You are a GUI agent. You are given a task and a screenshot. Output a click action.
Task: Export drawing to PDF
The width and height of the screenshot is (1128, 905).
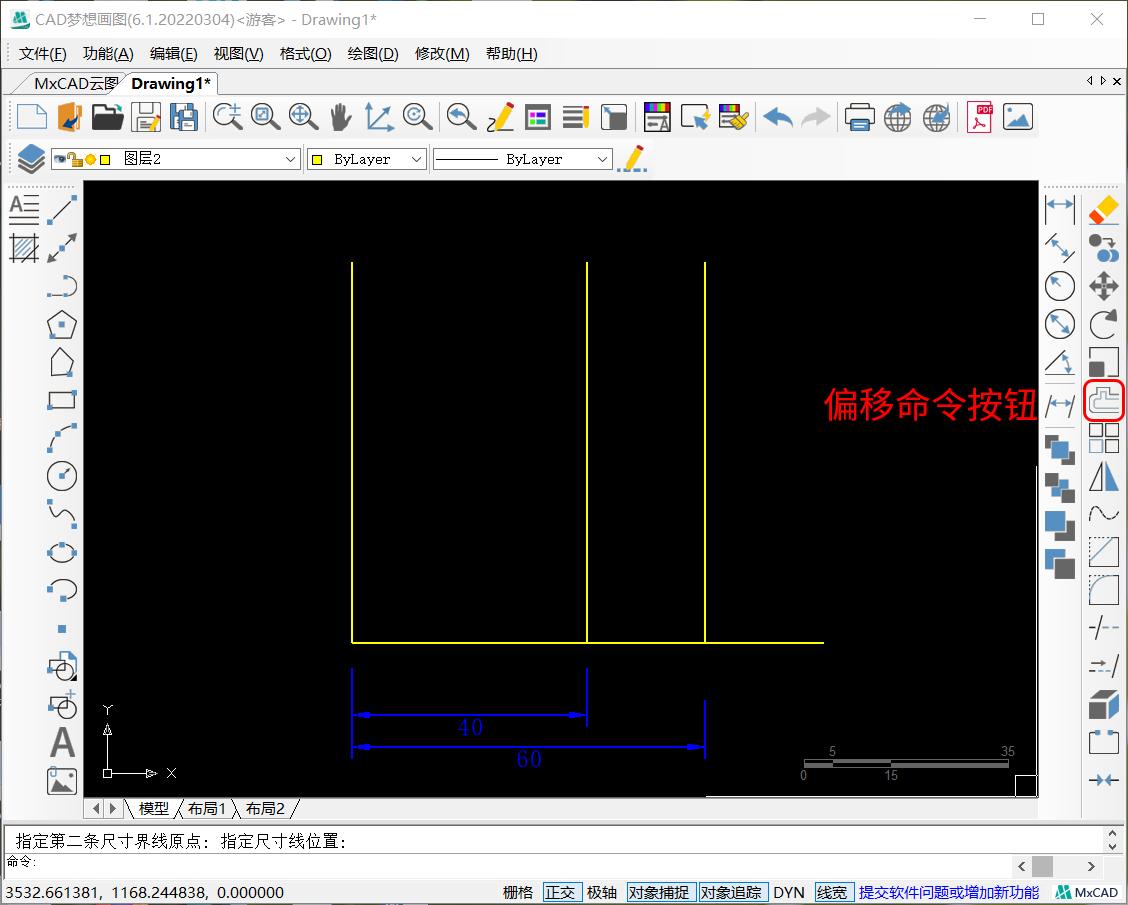click(978, 117)
